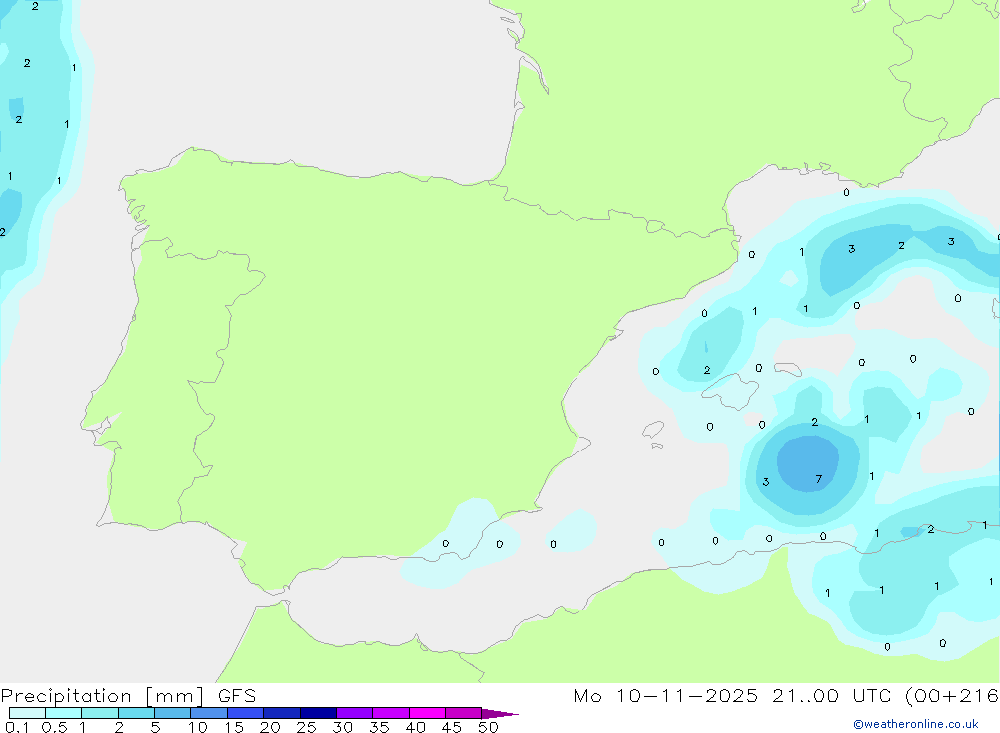Open the weatheronline.co.uk copyright link

click(916, 724)
